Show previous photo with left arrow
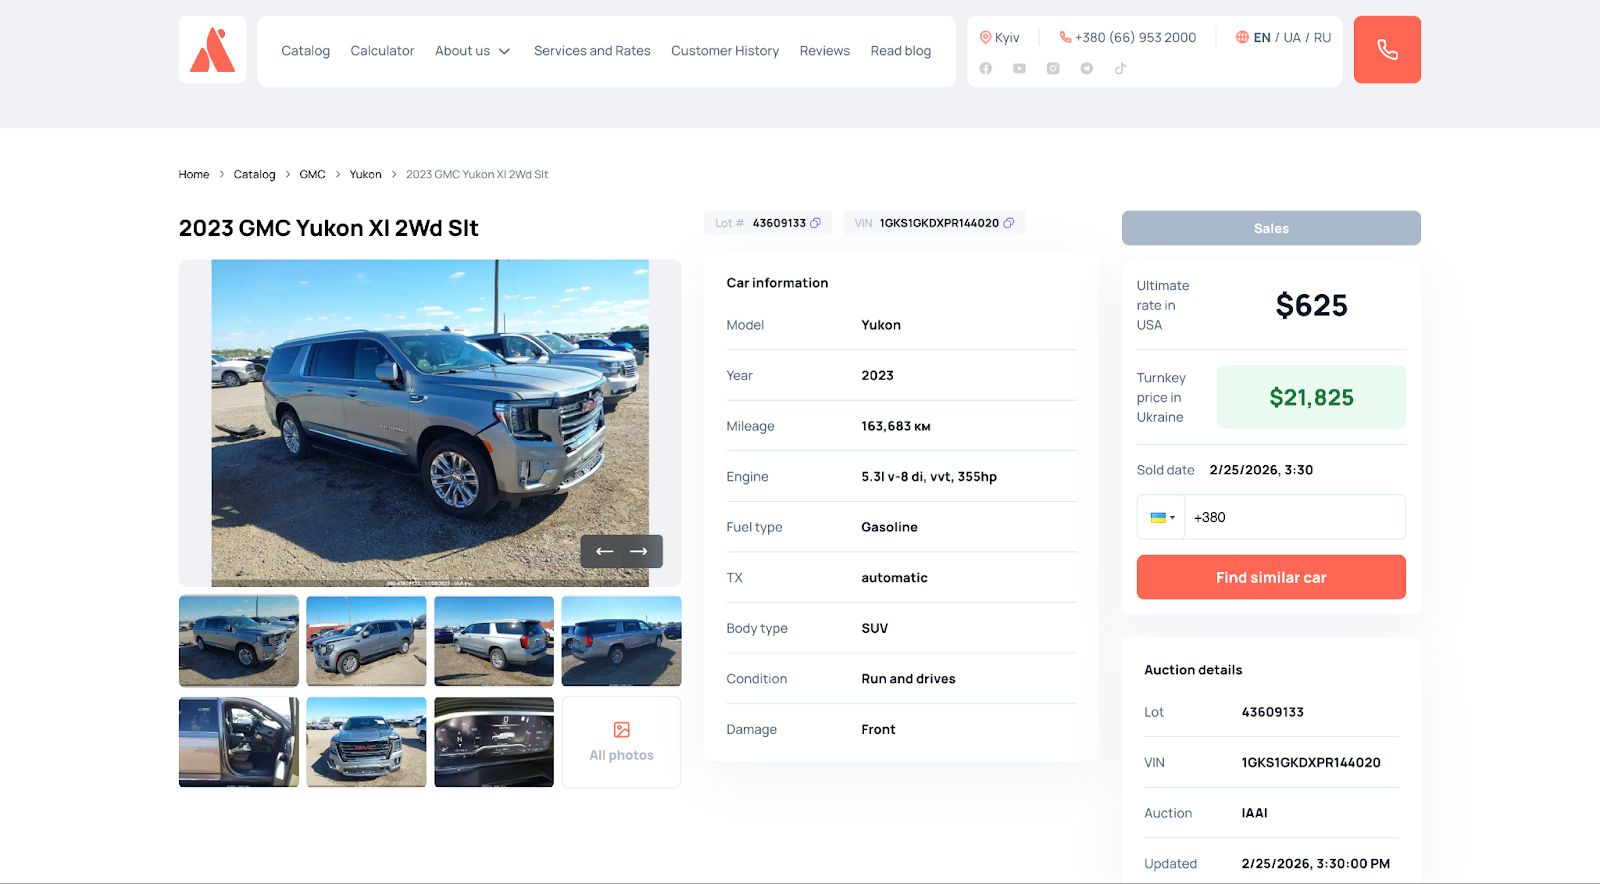The height and width of the screenshot is (884, 1600). (604, 551)
